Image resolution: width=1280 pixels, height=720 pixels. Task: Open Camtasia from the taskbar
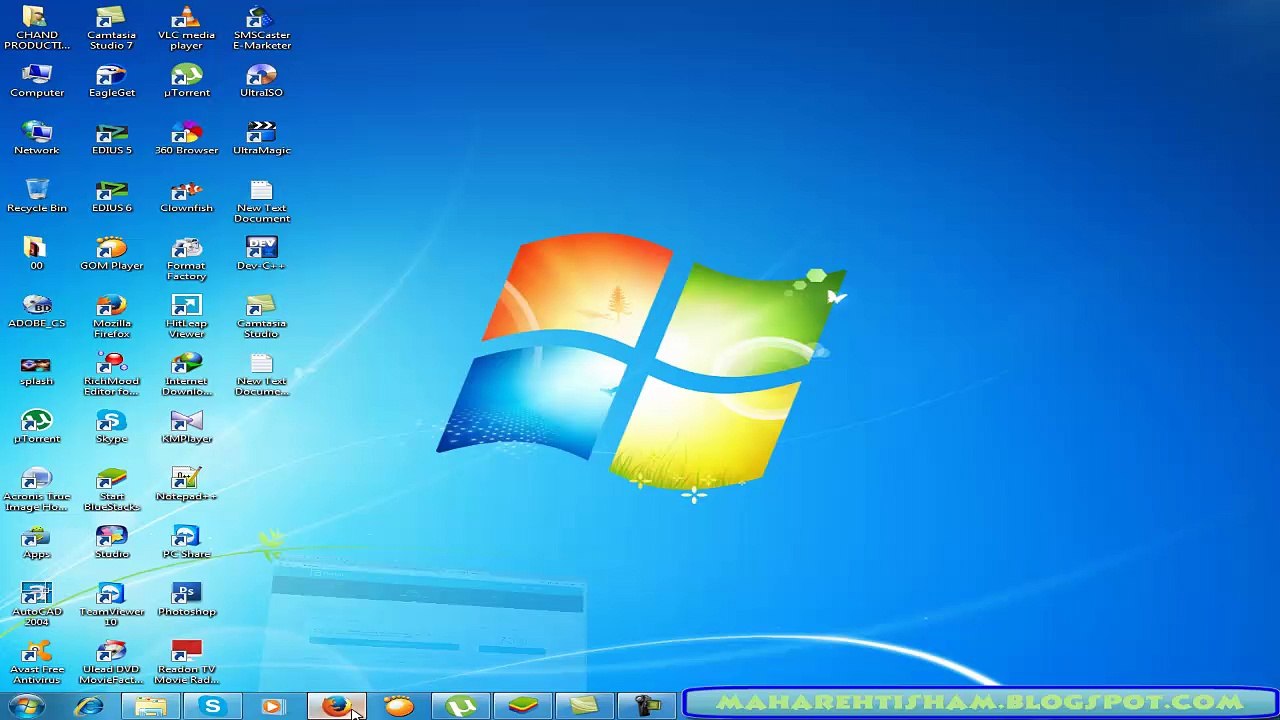tap(584, 706)
